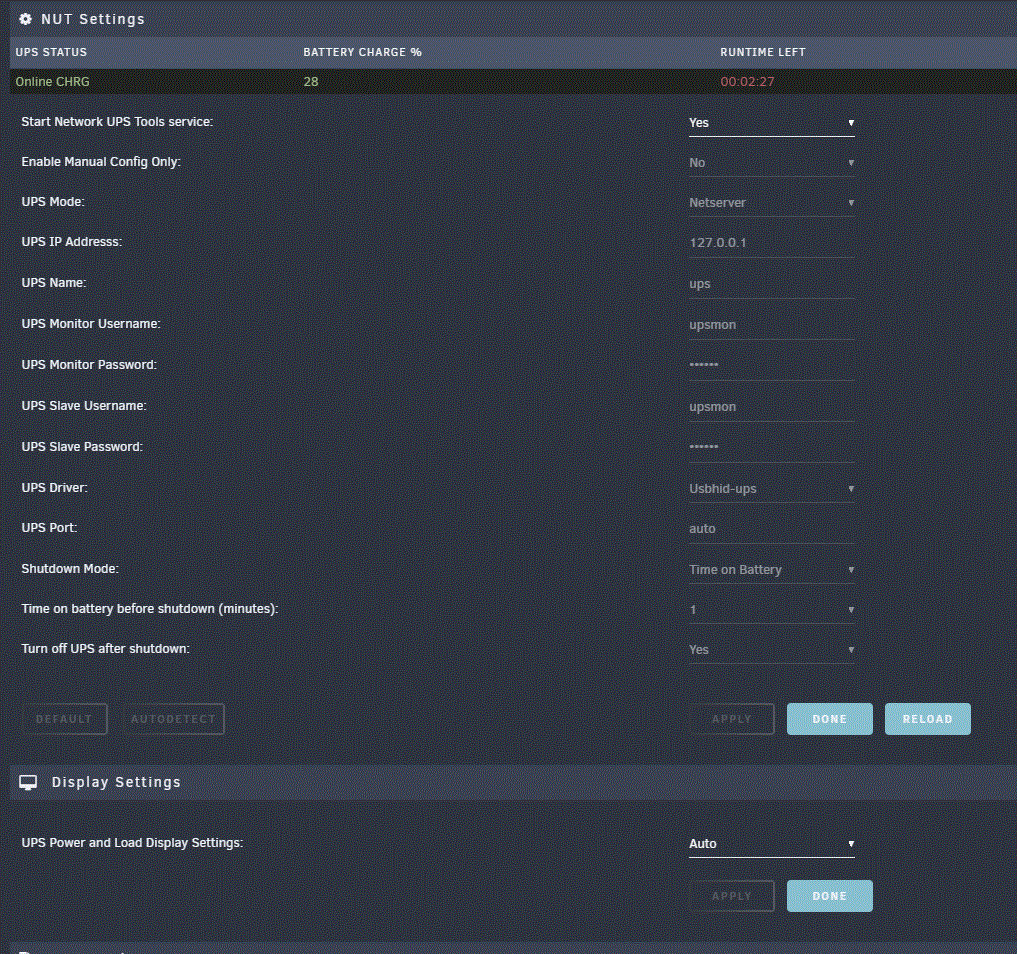Open the UPS Driver Usbhid-ups dropdown
The image size is (1017, 954).
click(771, 489)
